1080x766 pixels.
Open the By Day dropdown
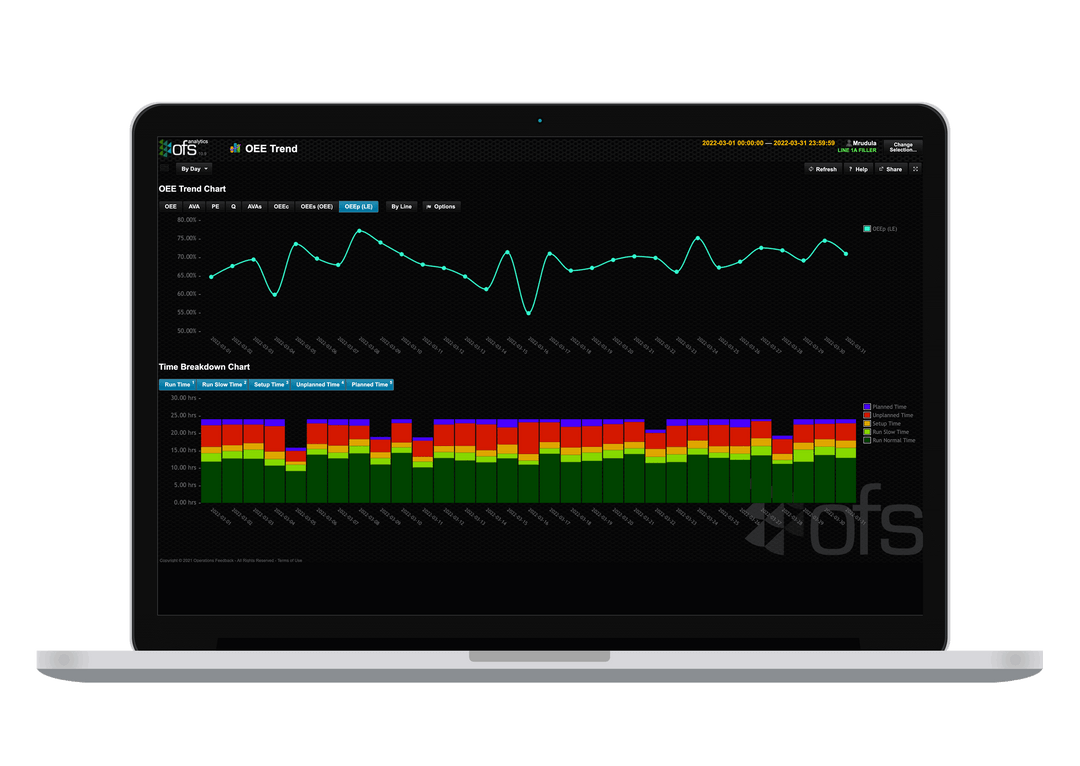click(x=193, y=168)
